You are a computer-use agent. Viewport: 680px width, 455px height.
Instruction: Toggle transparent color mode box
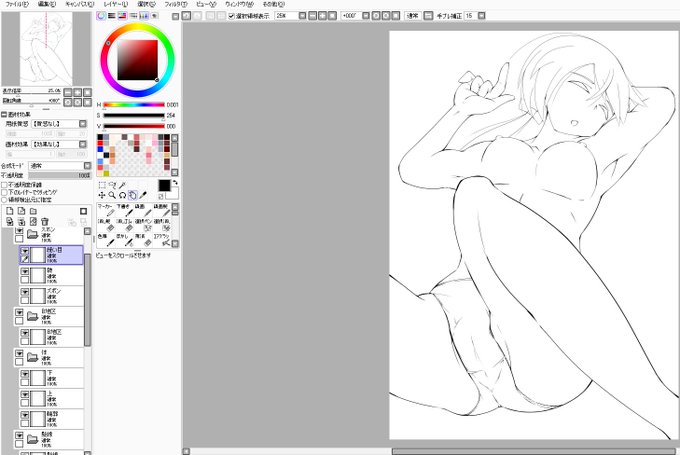[x=161, y=196]
